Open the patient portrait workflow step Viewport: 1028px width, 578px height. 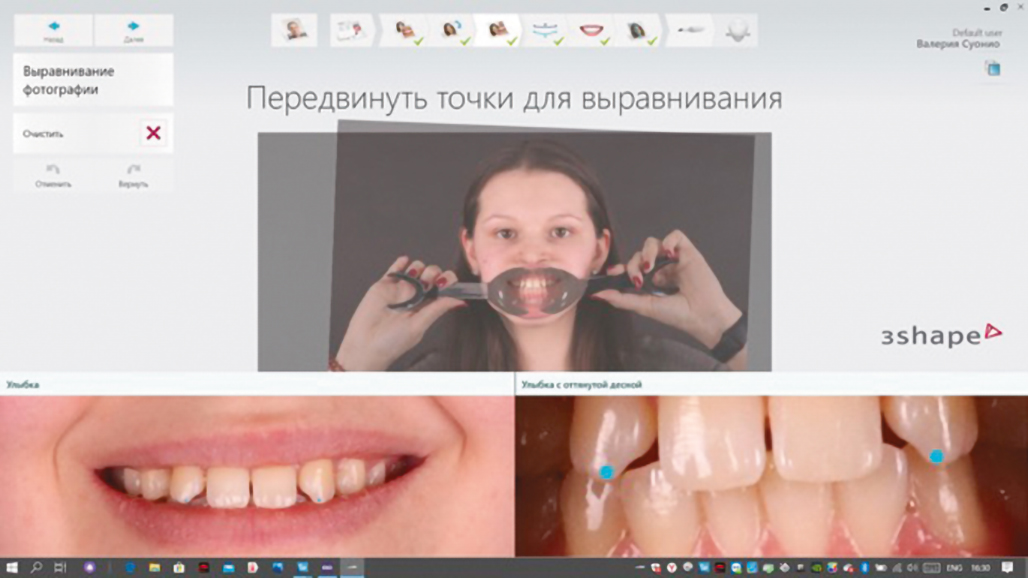[x=294, y=30]
